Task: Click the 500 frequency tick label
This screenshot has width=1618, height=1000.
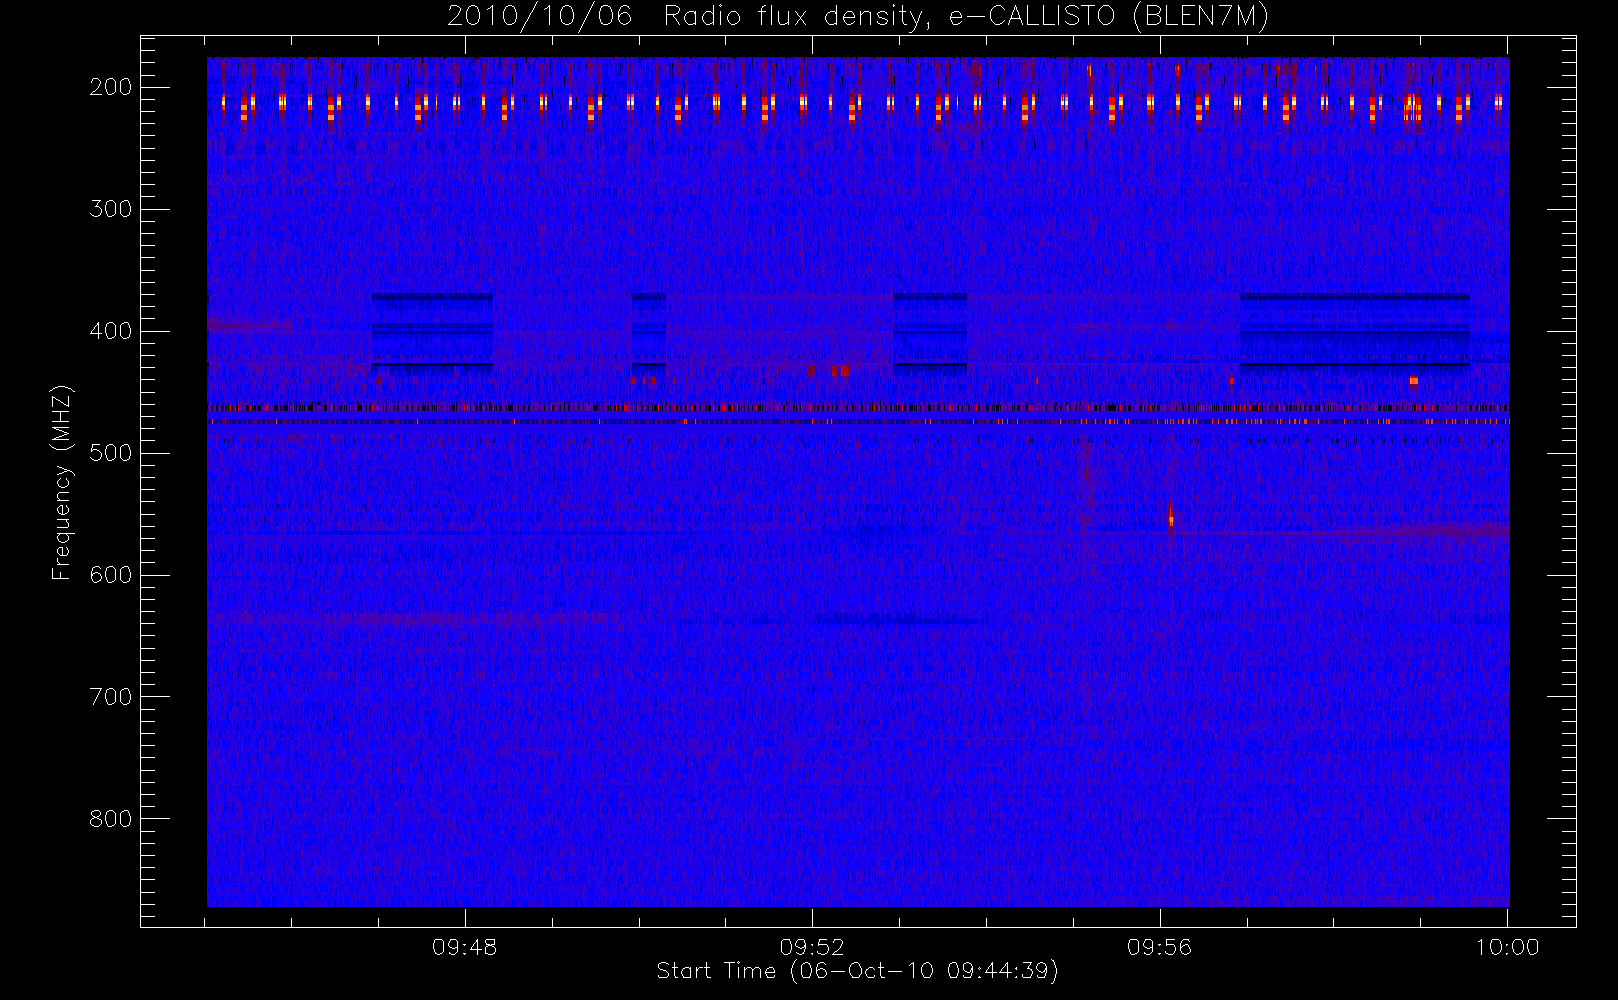Action: pos(111,453)
